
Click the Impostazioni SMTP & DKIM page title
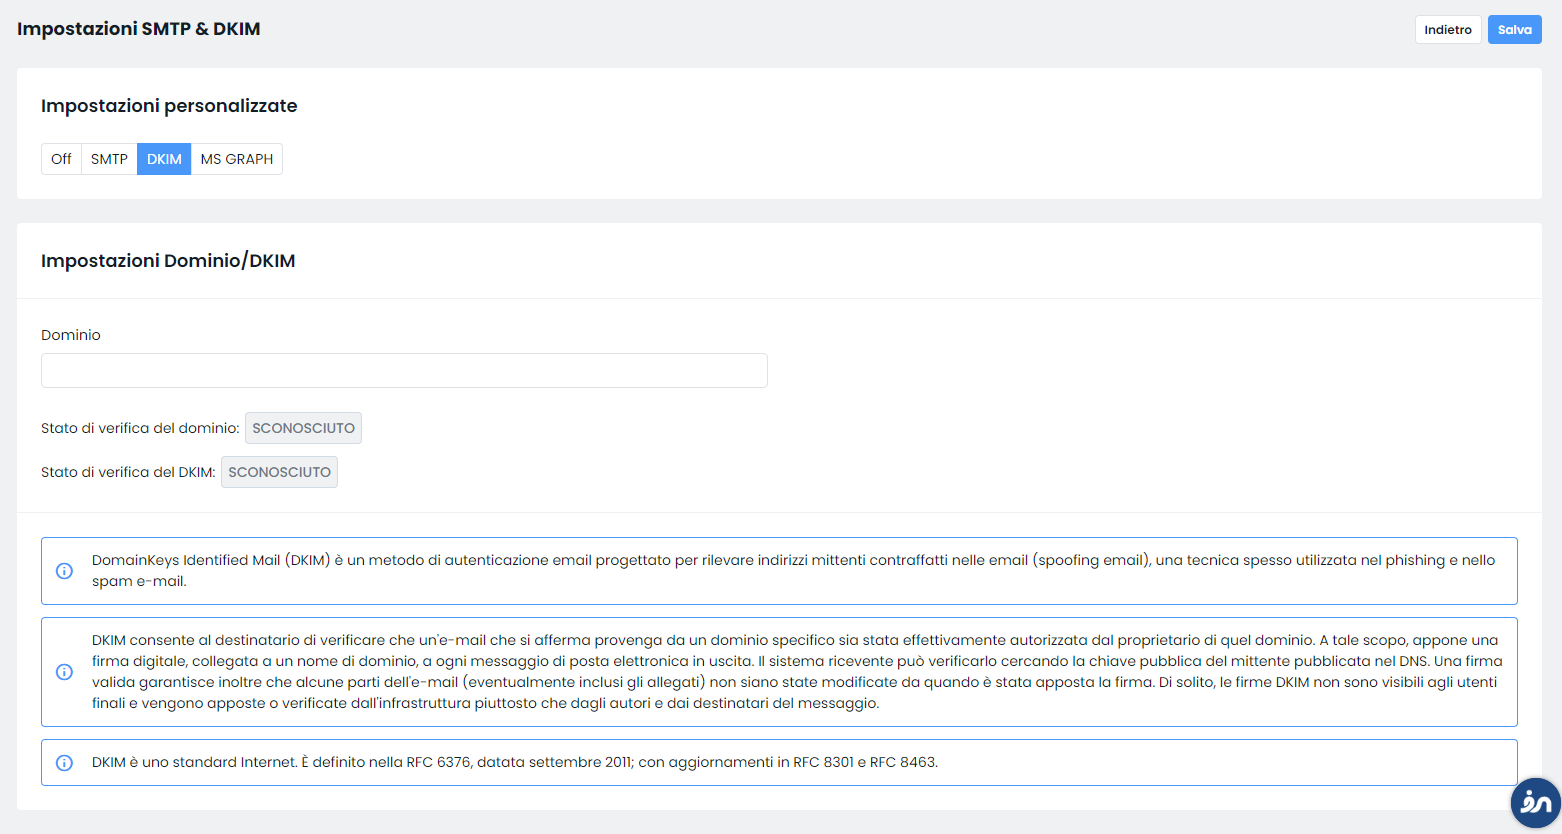[x=137, y=29]
